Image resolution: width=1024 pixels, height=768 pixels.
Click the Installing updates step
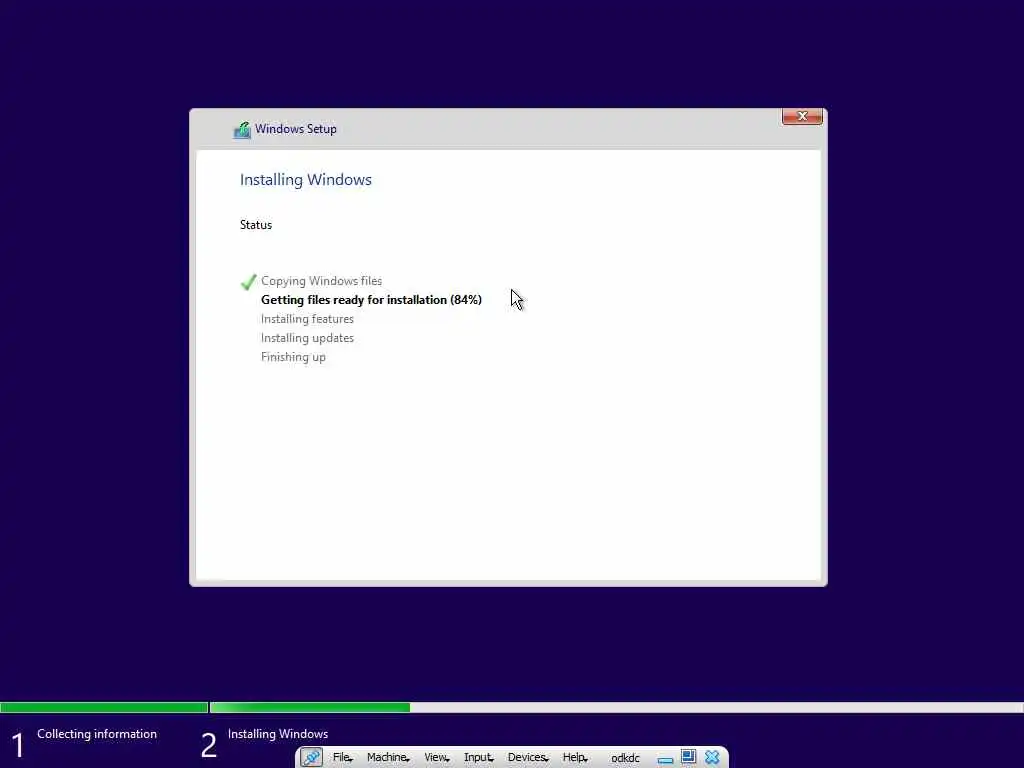[x=307, y=338]
